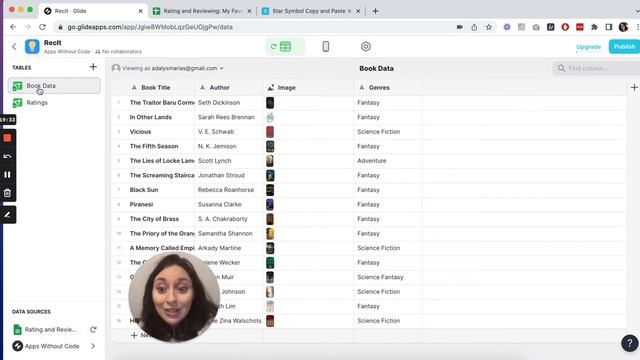Viewport: 640px width, 360px height.
Task: Open the Piranesi book cover thumbnail
Action: coord(270,204)
